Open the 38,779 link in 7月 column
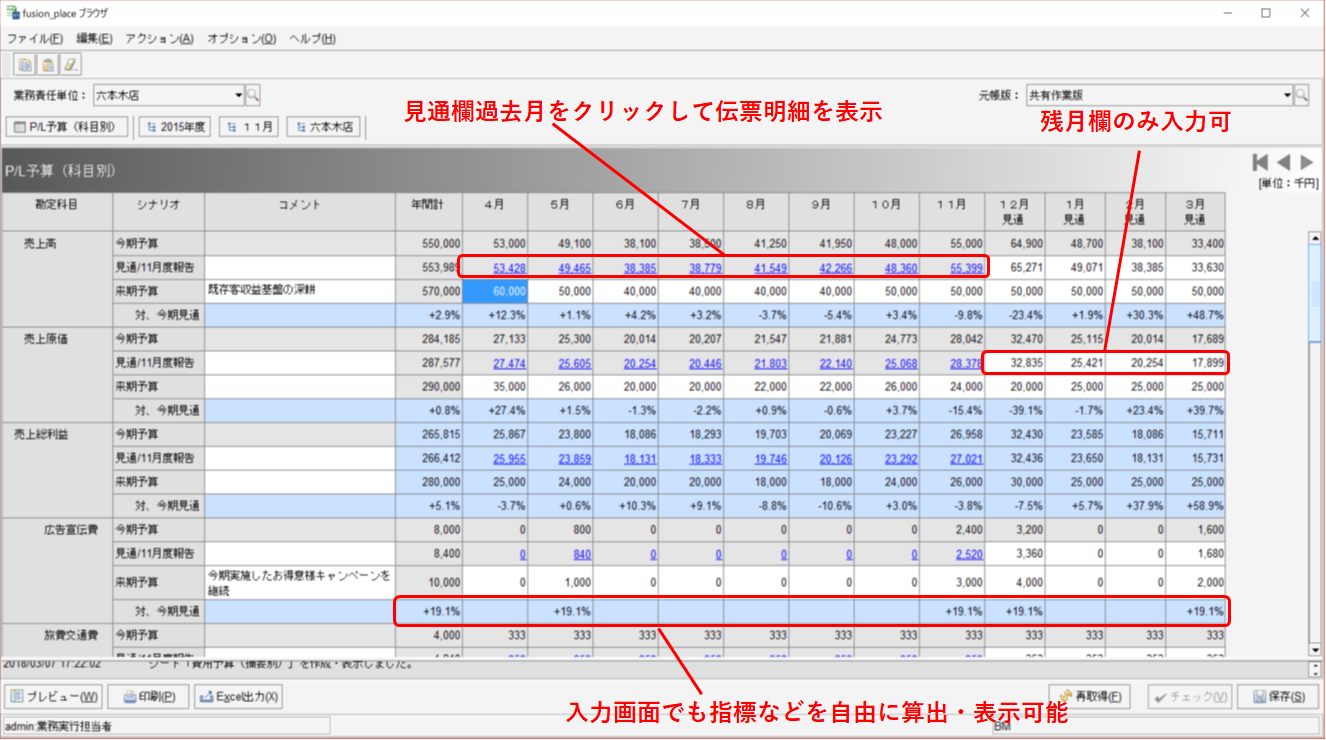1326x740 pixels. [x=705, y=268]
